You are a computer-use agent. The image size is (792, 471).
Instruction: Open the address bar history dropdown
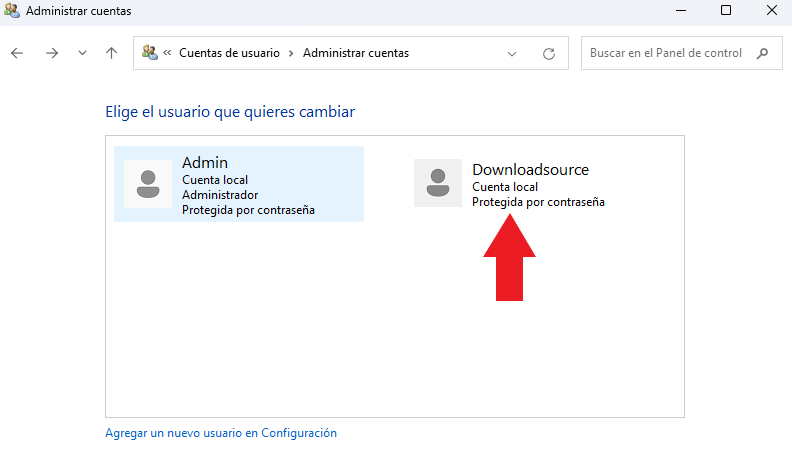[512, 54]
